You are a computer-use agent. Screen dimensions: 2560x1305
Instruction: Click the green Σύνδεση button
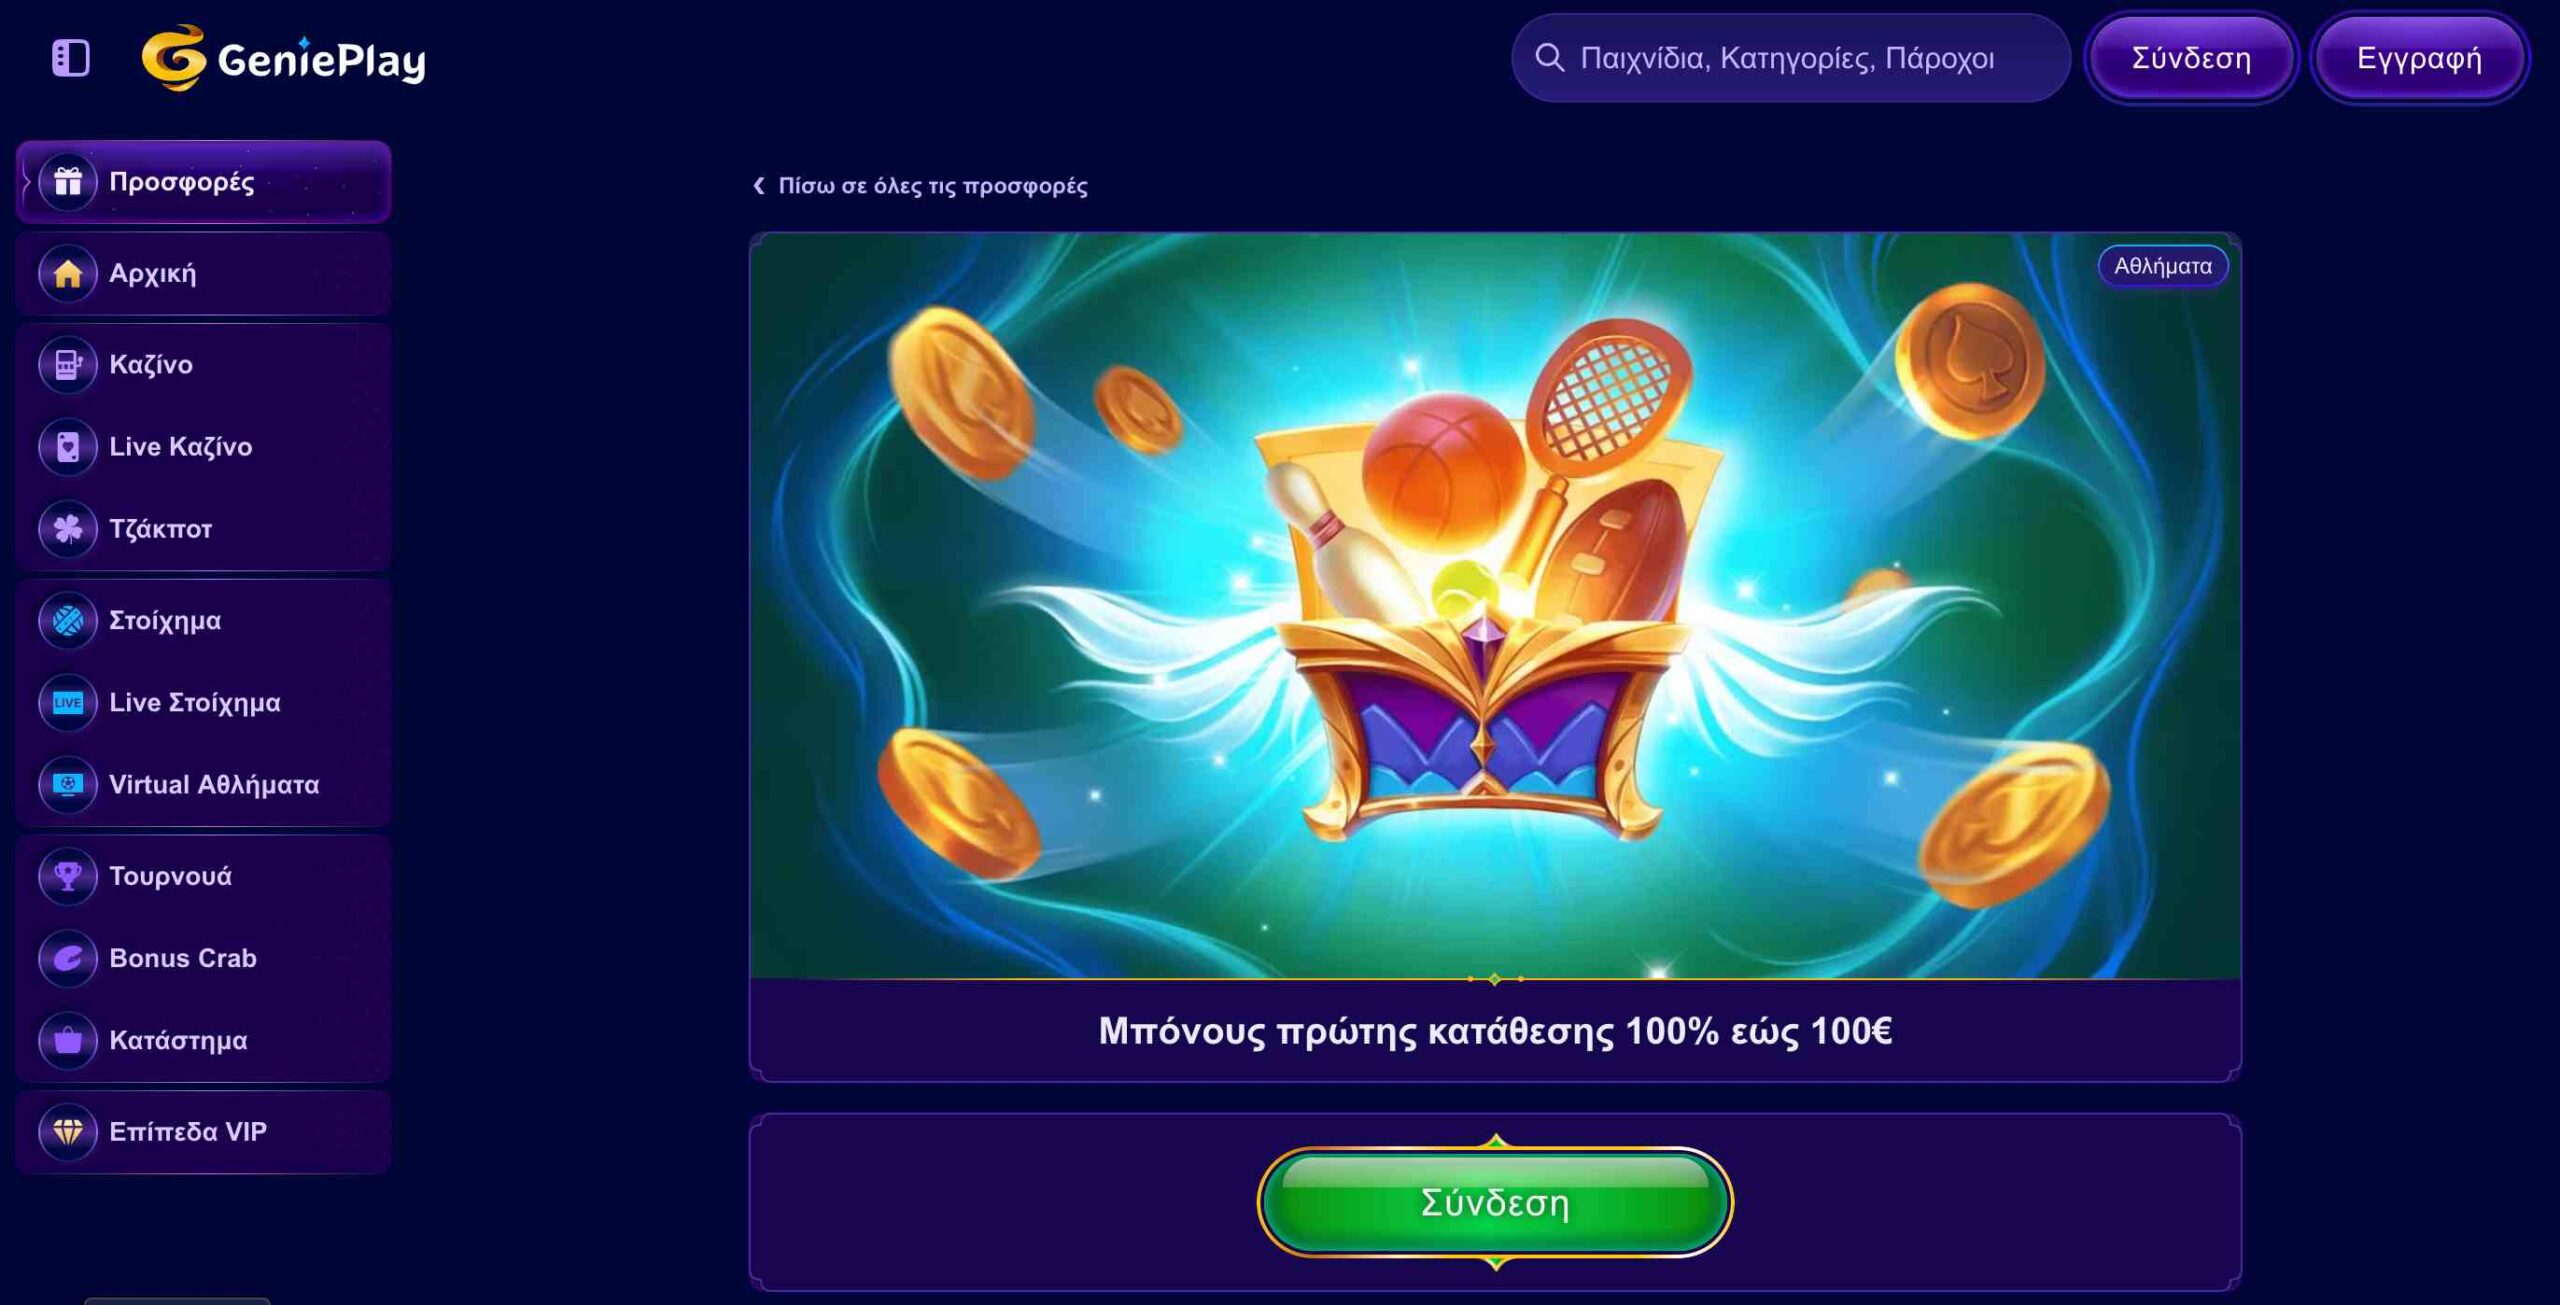(x=1495, y=1202)
